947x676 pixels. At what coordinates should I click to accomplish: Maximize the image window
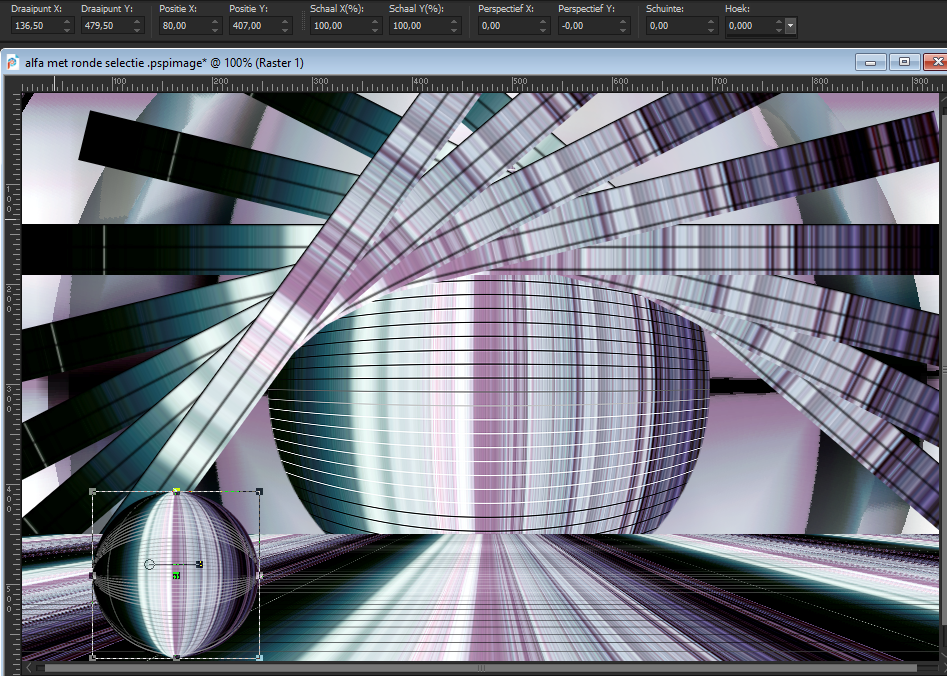point(904,62)
